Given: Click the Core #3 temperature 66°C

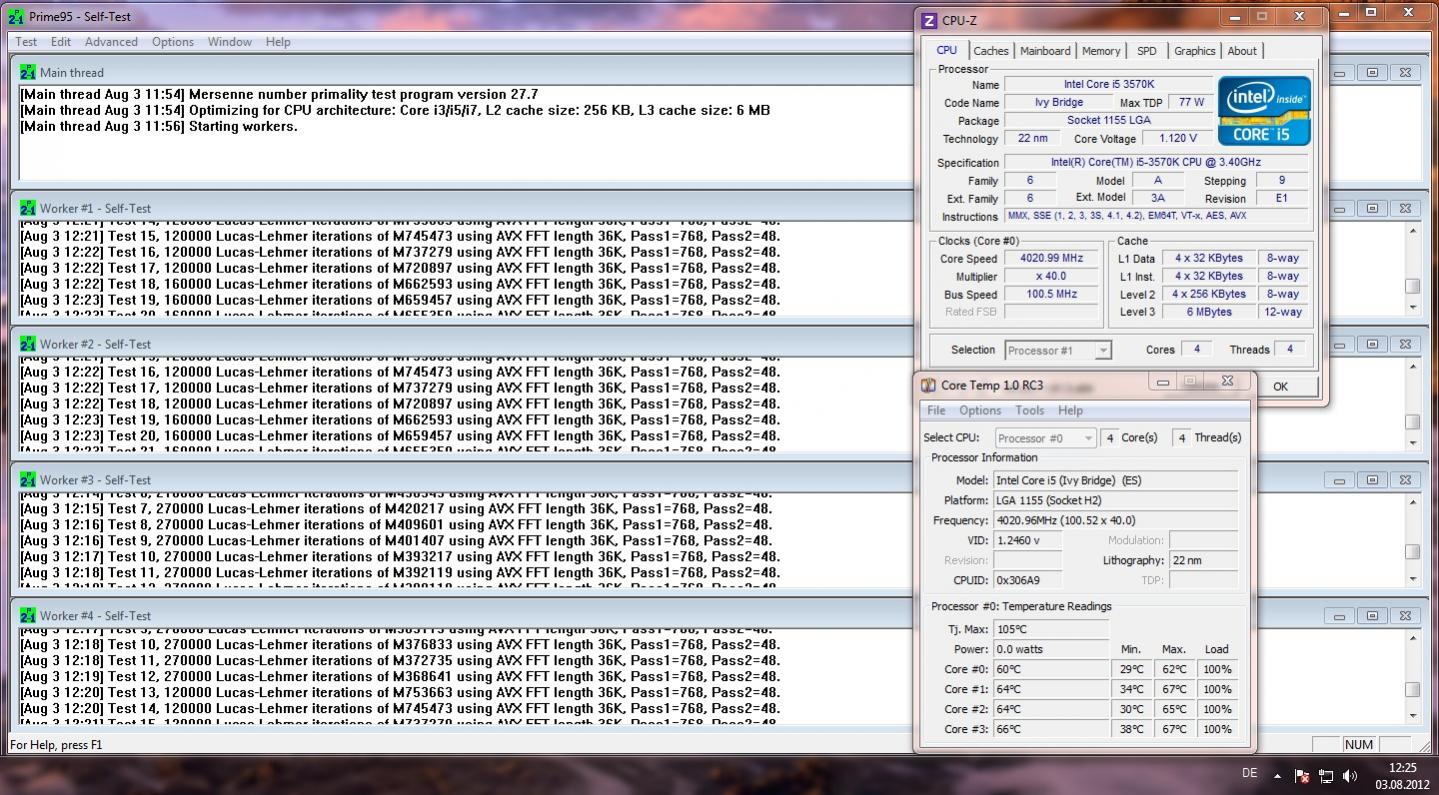Looking at the screenshot, I should click(x=1051, y=729).
